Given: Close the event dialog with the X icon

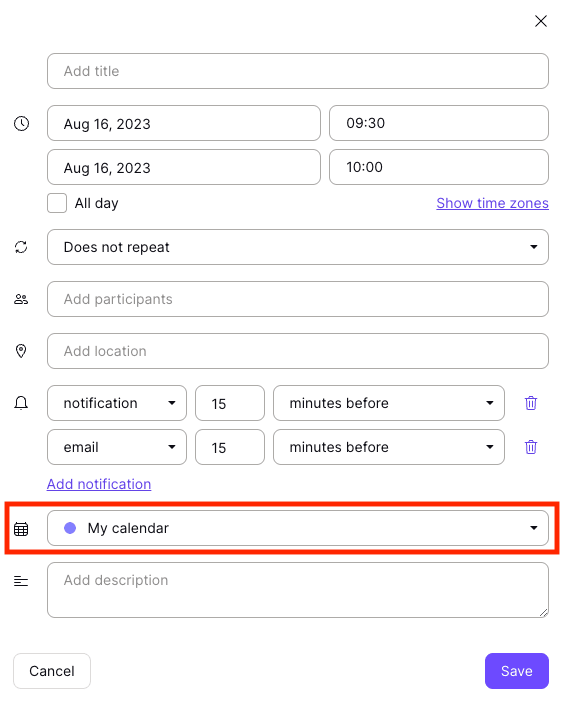Looking at the screenshot, I should pos(540,21).
